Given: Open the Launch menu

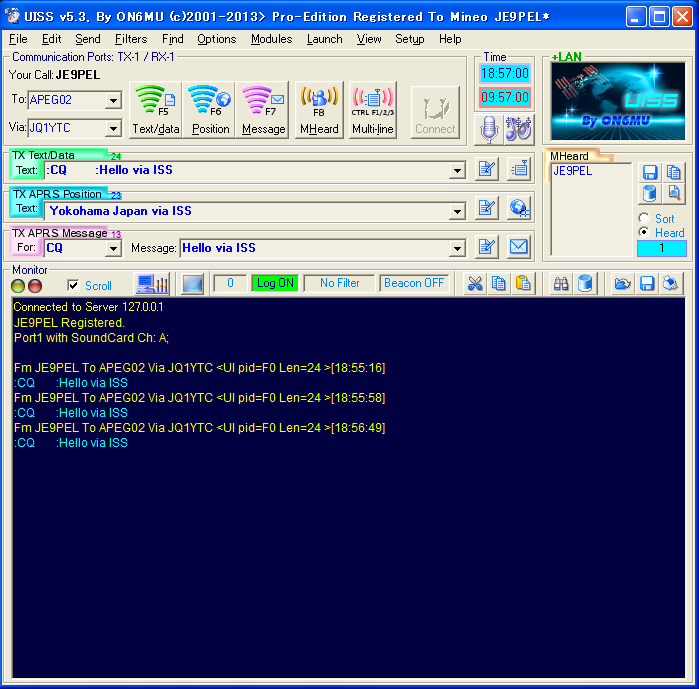Looking at the screenshot, I should click(x=324, y=39).
